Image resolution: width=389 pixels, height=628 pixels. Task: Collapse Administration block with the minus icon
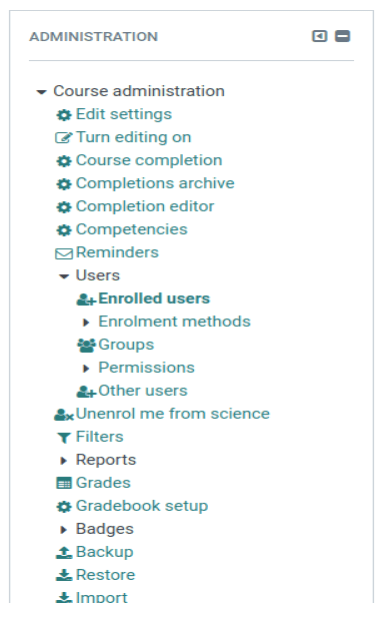[342, 36]
